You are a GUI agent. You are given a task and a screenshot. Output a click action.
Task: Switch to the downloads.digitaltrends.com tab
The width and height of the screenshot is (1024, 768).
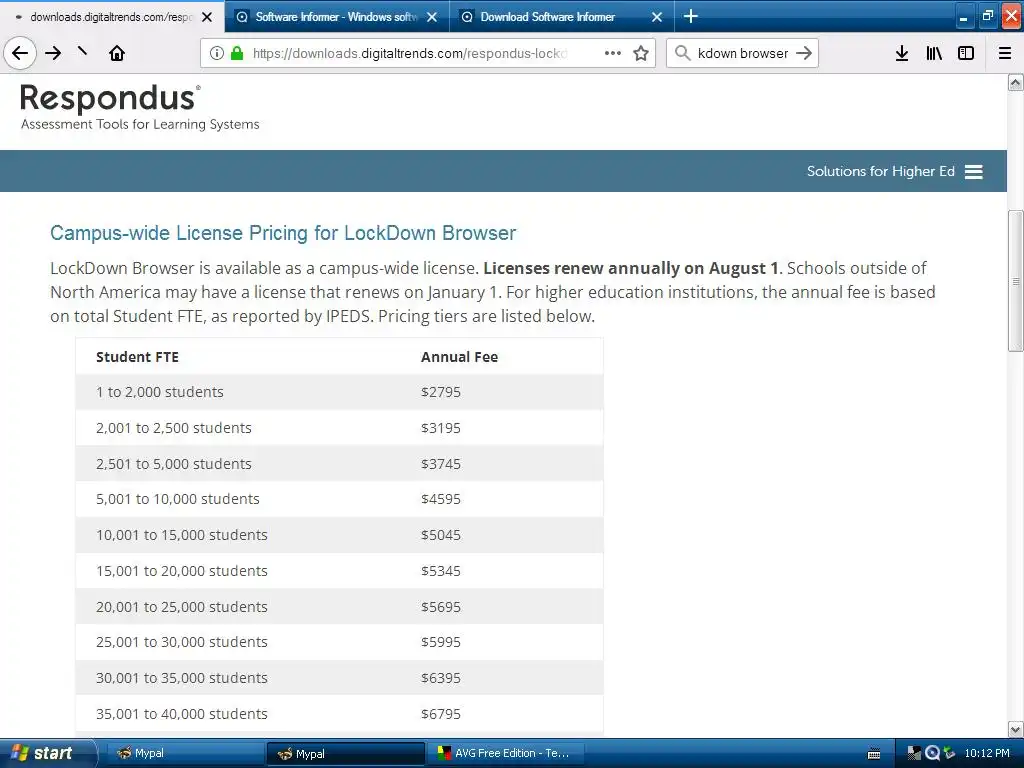111,17
